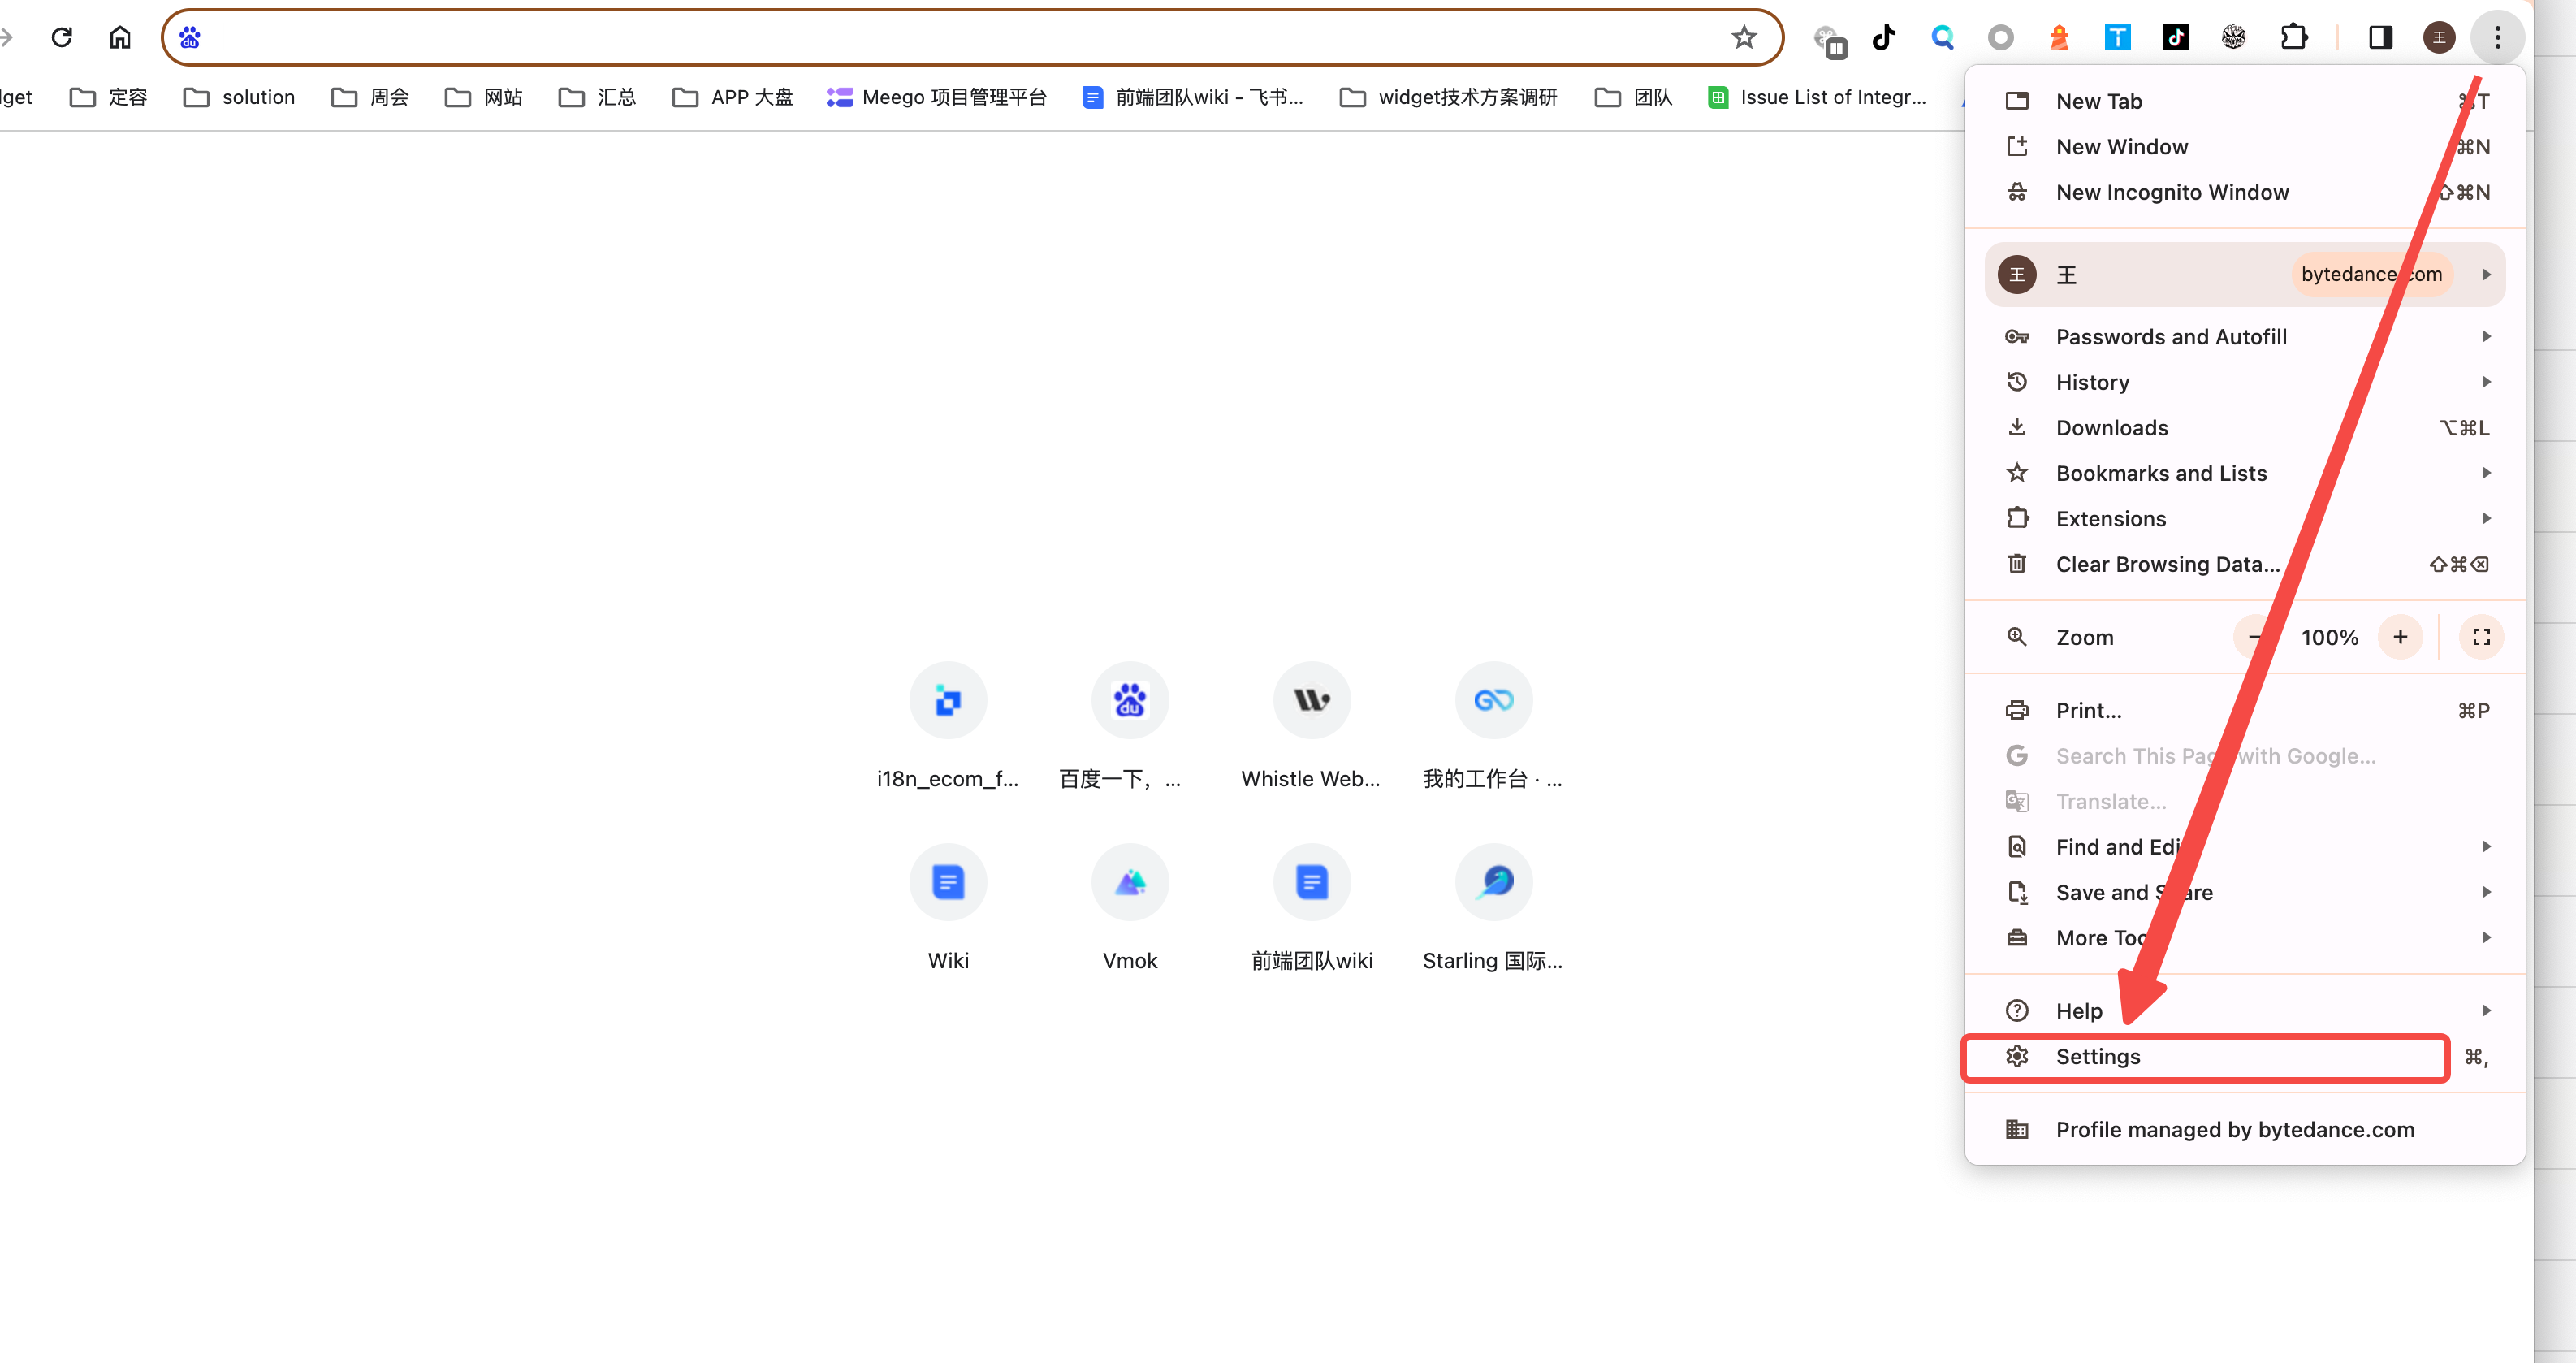Enter full screen mode from Zoom row
2576x1363 pixels.
click(x=2481, y=637)
